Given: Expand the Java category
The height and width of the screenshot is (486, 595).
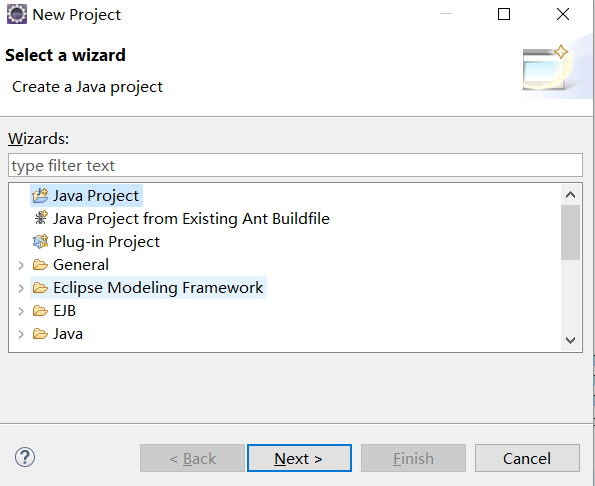Looking at the screenshot, I should 21,335.
